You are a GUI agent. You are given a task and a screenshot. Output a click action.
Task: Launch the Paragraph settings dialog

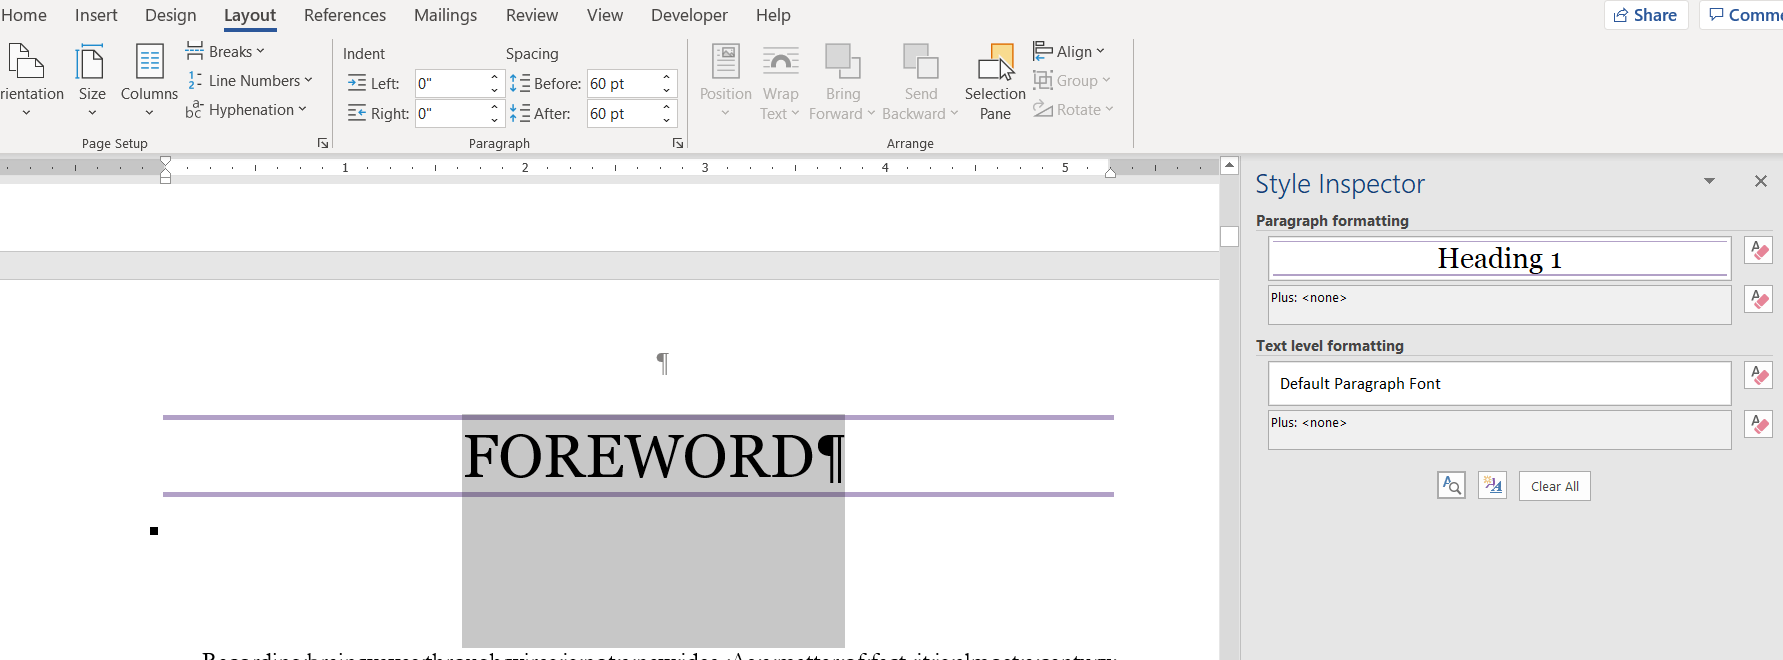(678, 143)
